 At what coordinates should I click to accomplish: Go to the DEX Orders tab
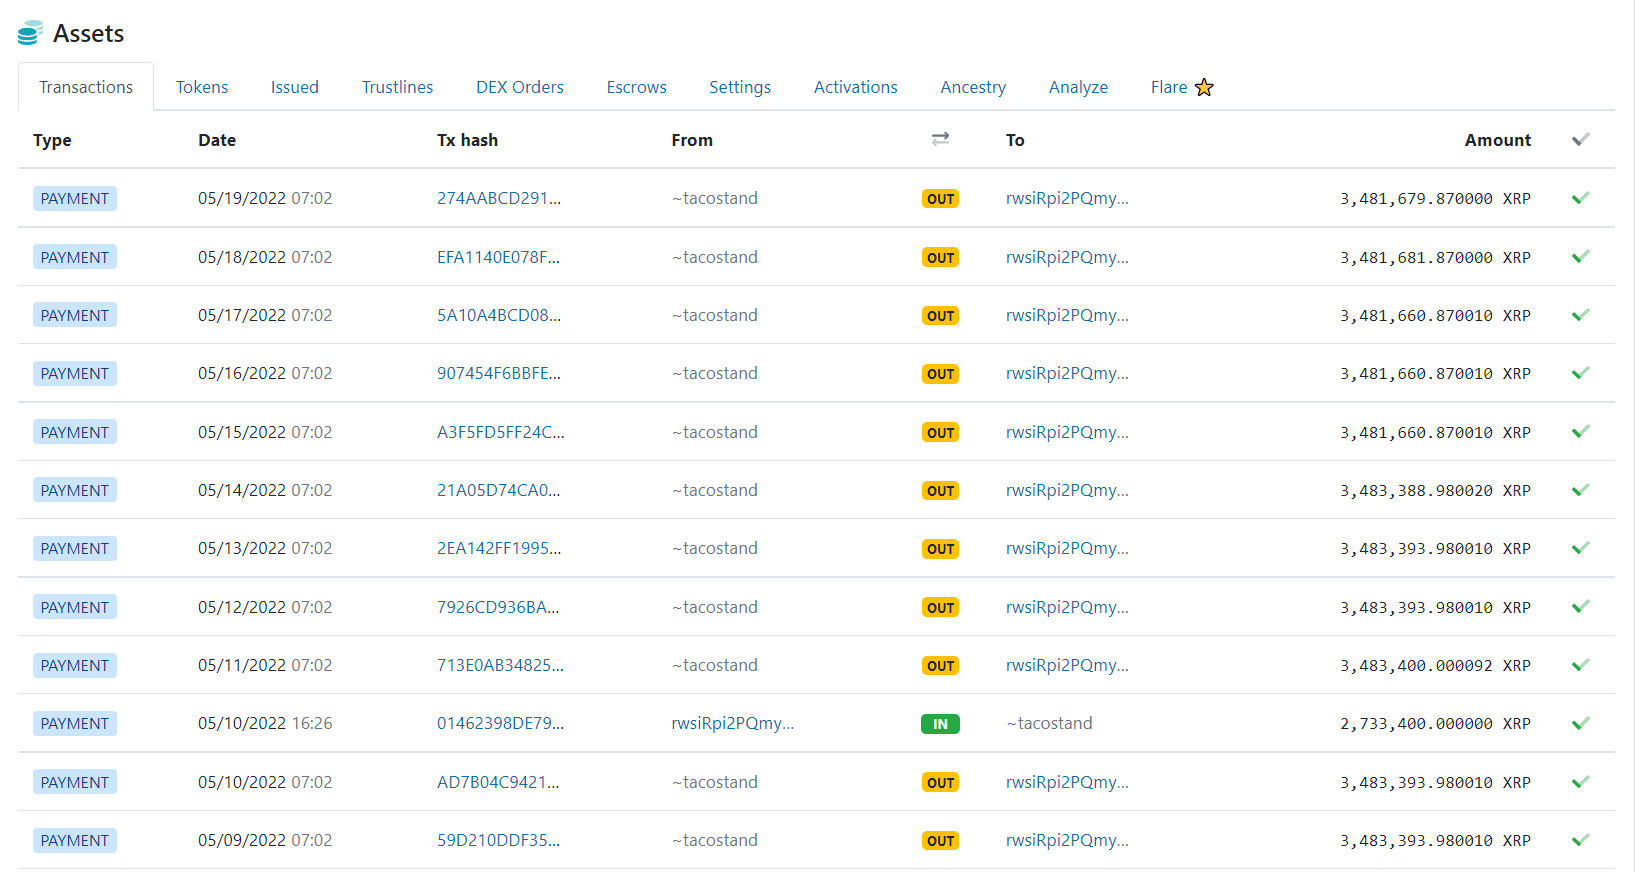coord(519,88)
